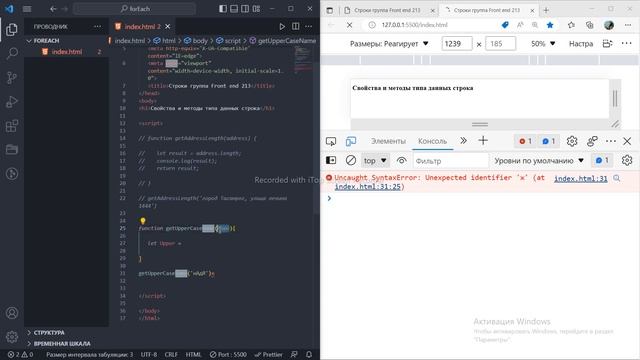Click the console Фильтр input
Viewport: 640px width, 360px height.
pos(451,161)
